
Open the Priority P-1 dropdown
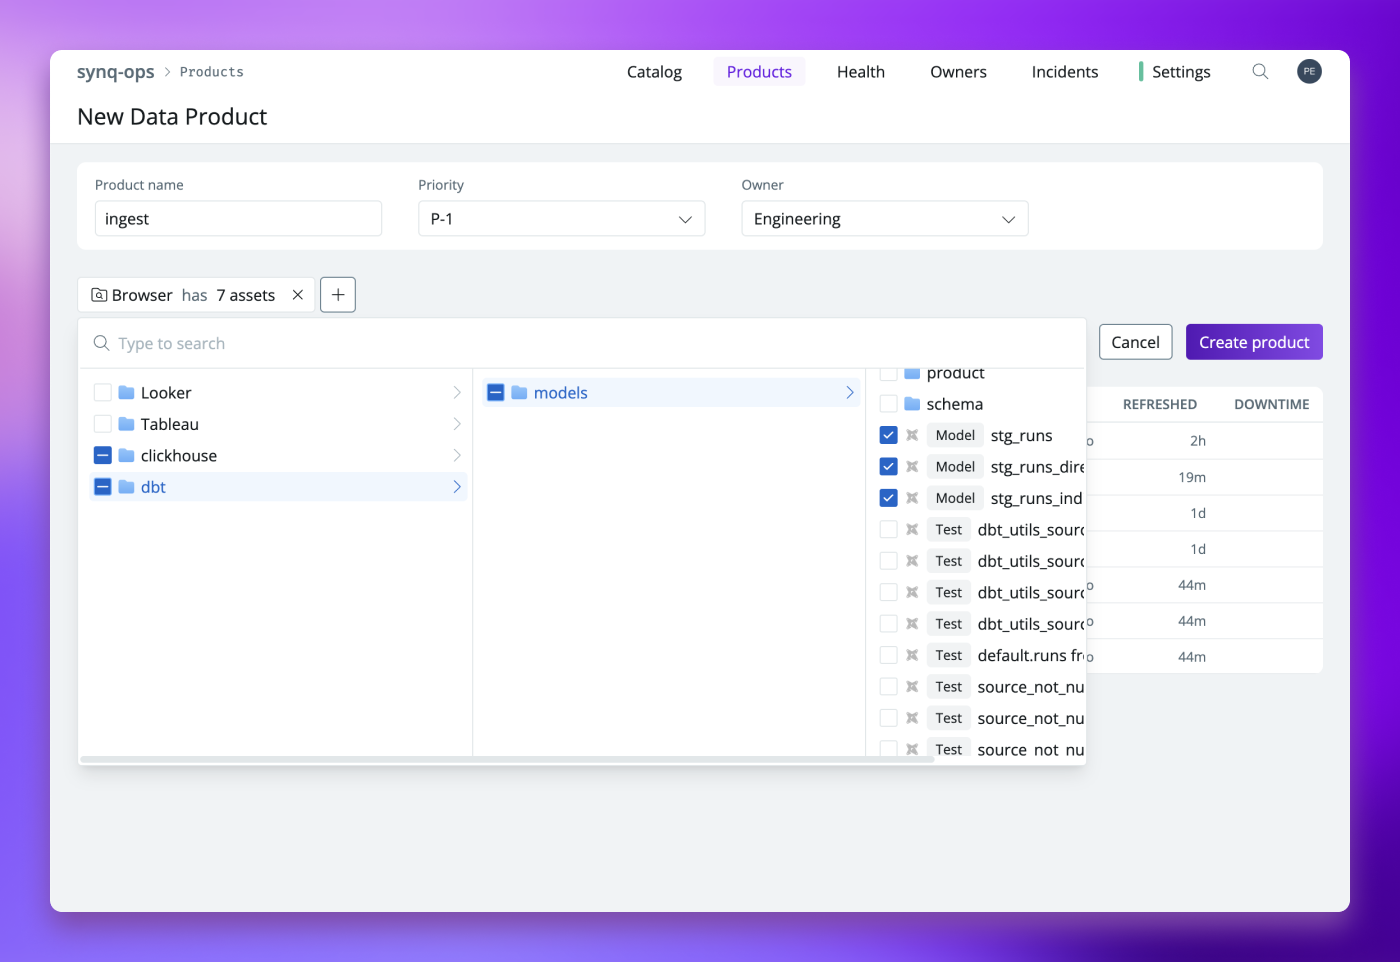point(561,219)
